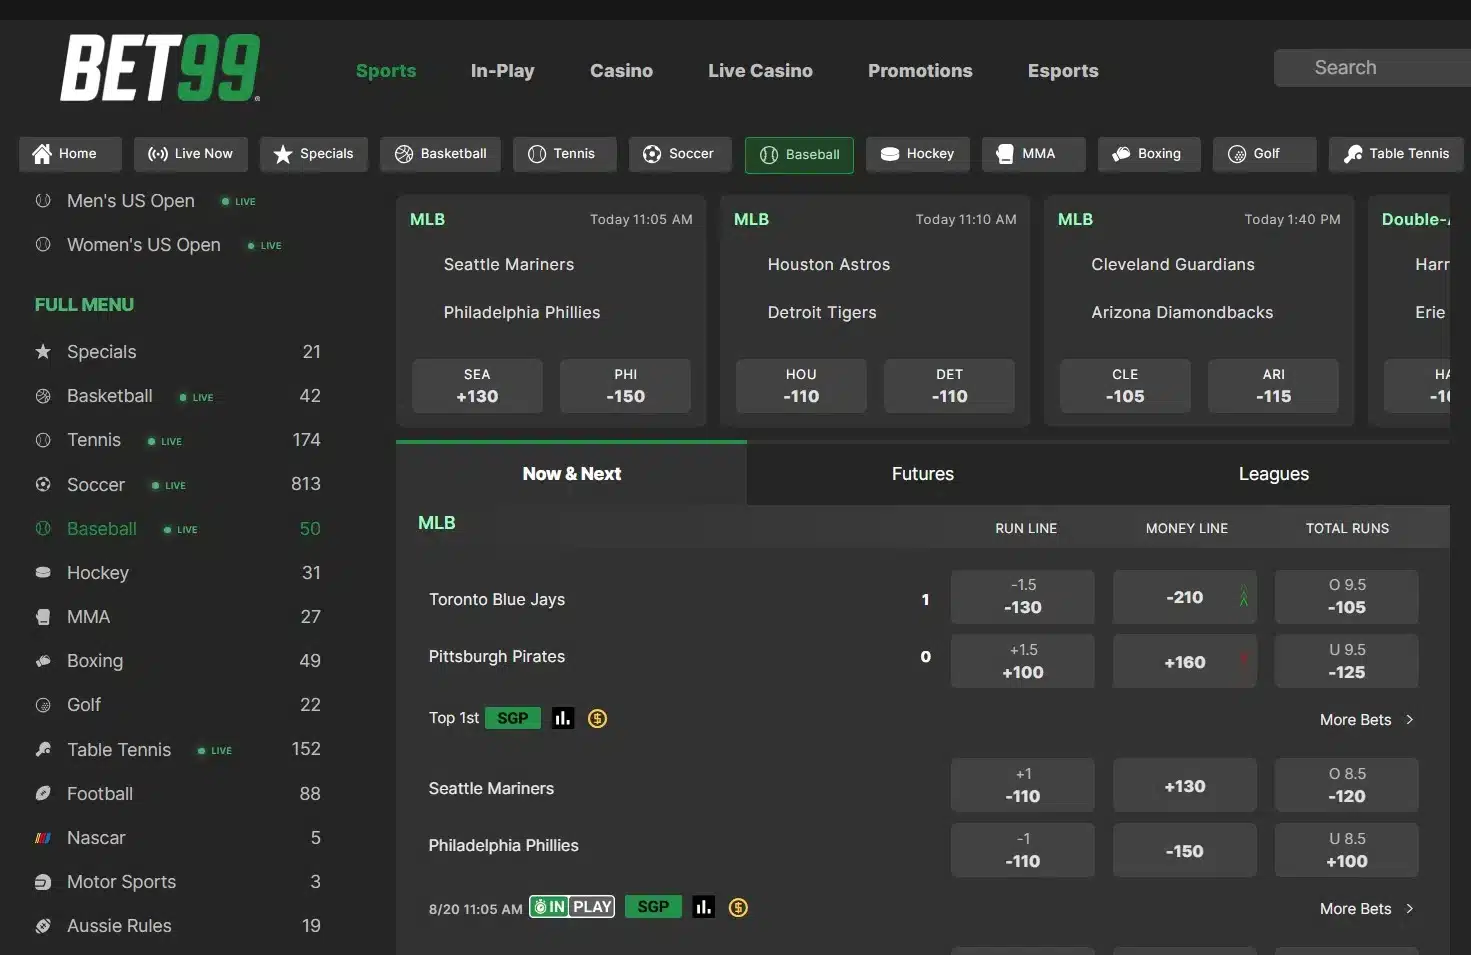Image resolution: width=1471 pixels, height=955 pixels.
Task: Select Soccer in the sports bar
Action: click(680, 154)
